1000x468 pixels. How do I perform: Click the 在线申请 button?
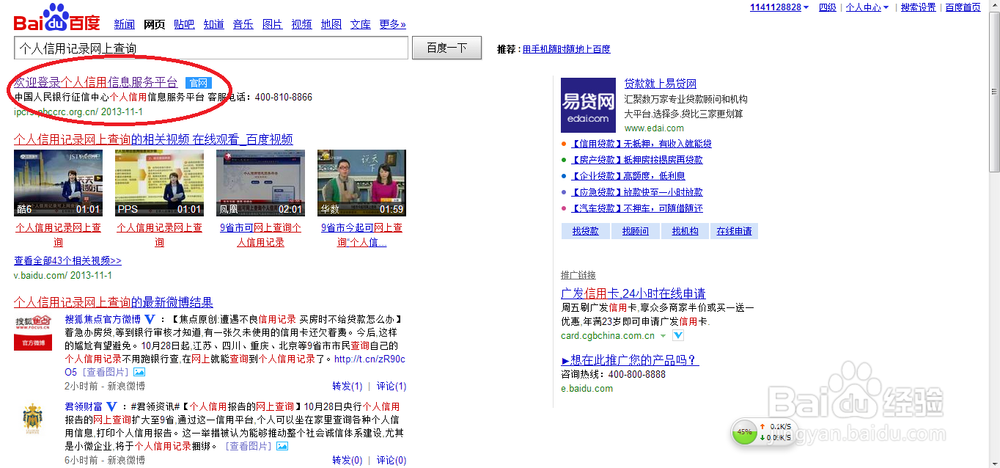pos(734,231)
